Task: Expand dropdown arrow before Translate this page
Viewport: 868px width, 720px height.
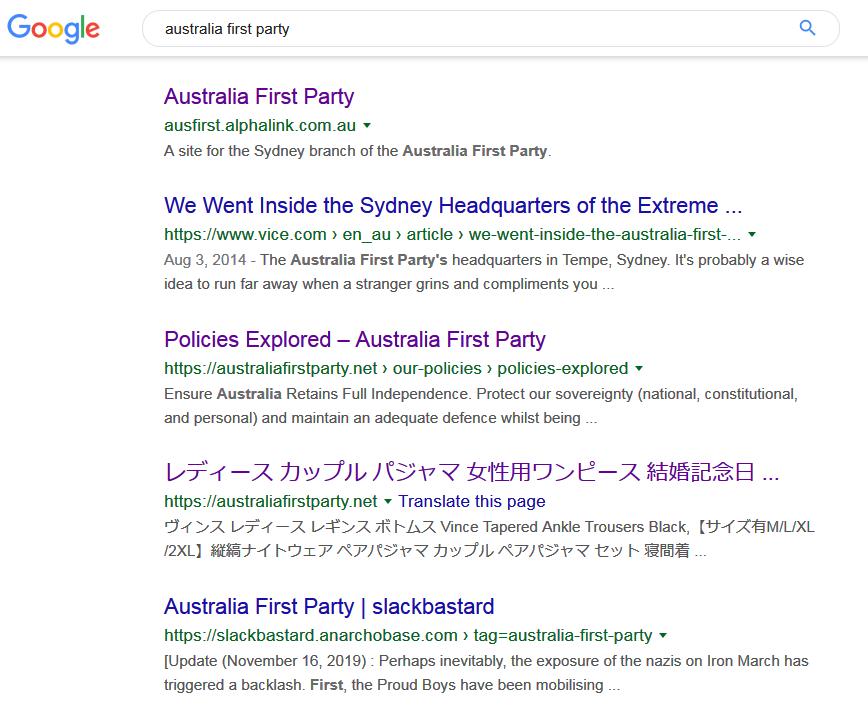Action: (x=388, y=501)
